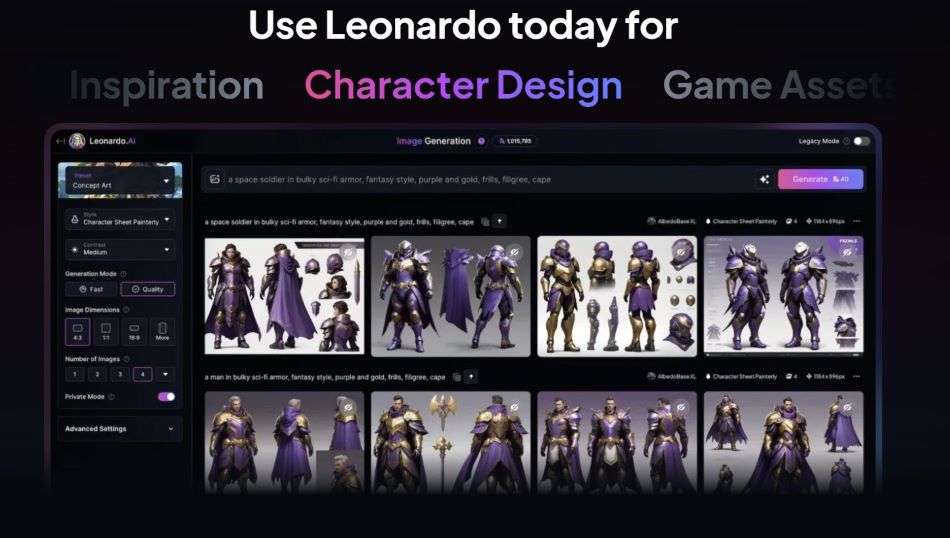950x538 pixels.
Task: Click the image upload icon in prompt box
Action: [214, 179]
